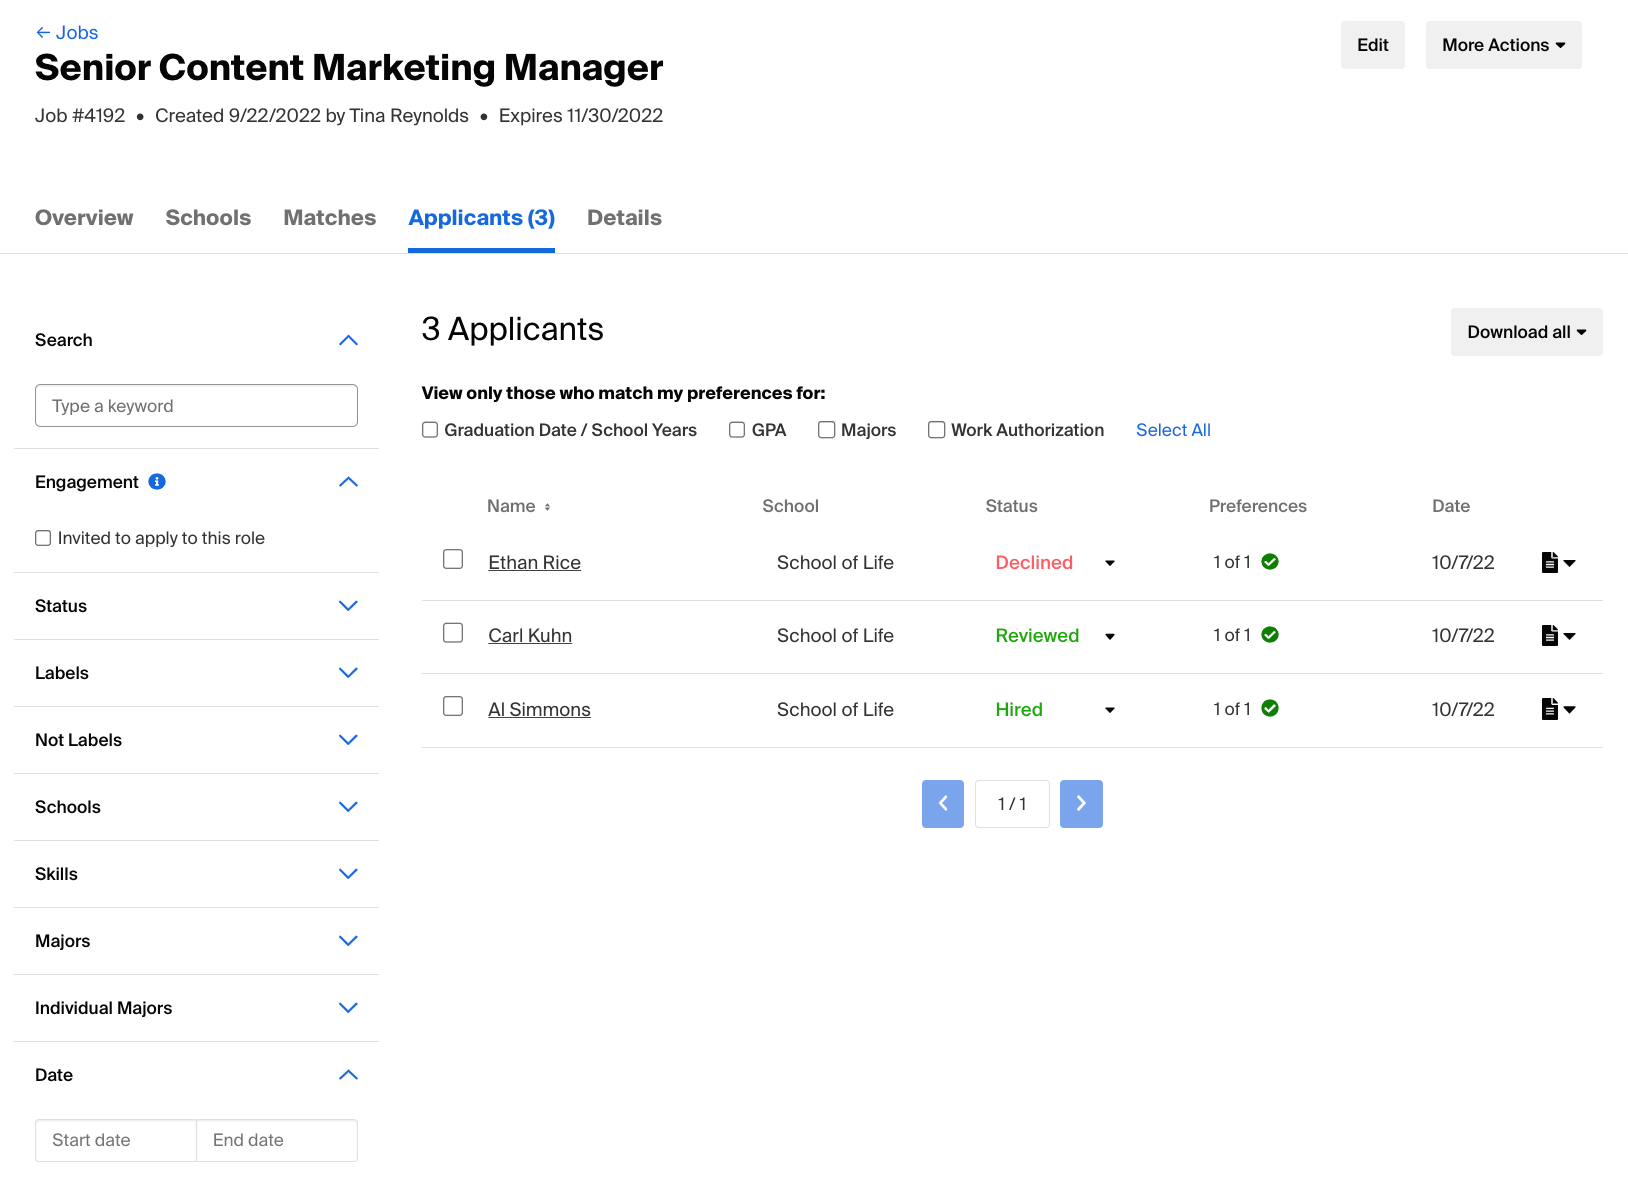Click the Start date field

[x=116, y=1140]
